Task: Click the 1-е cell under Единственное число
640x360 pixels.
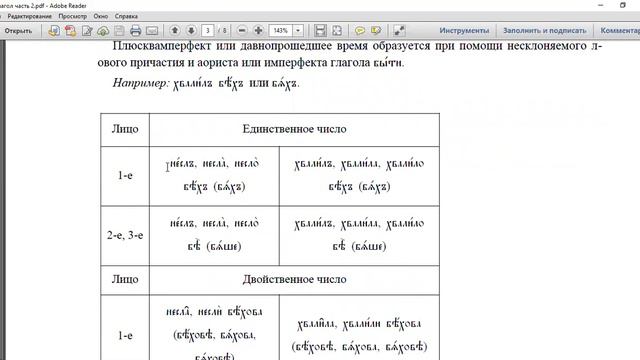Action: [x=125, y=176]
